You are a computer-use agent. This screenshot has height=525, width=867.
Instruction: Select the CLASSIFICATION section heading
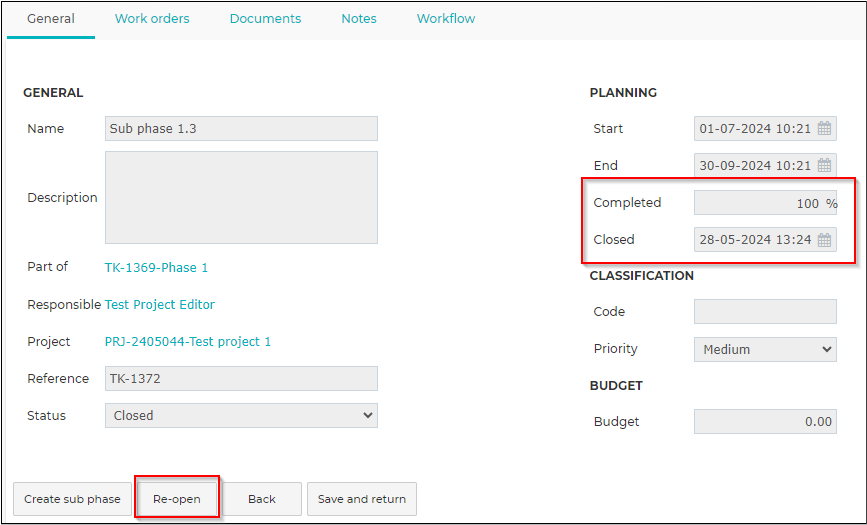point(641,276)
